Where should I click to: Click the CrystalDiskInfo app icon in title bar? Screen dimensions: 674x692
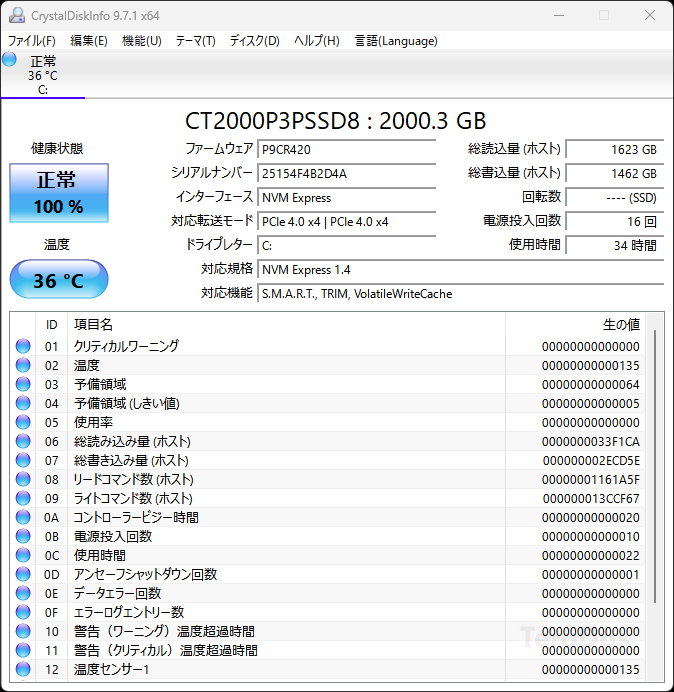16,15
